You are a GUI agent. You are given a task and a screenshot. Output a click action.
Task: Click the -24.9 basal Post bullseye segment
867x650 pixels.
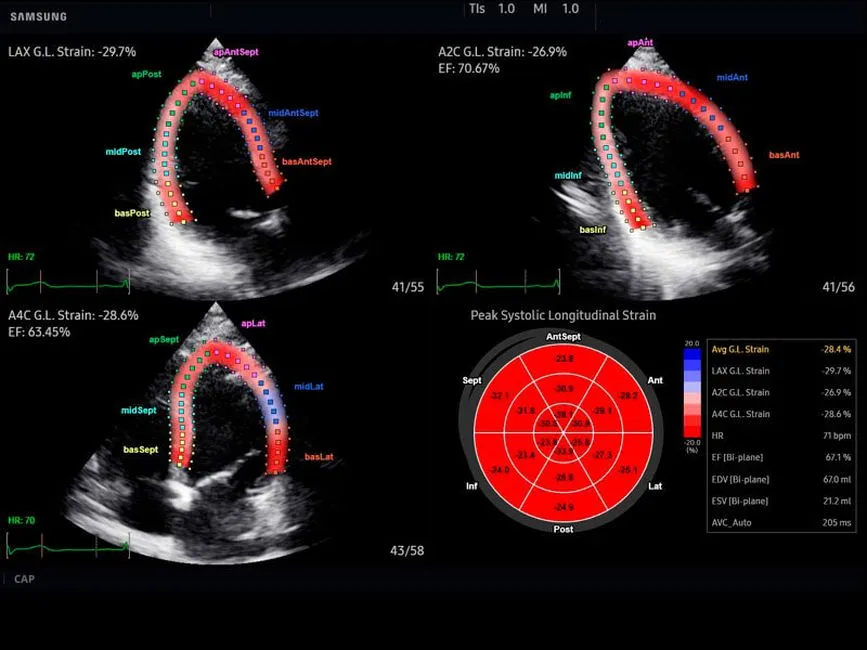[x=565, y=508]
